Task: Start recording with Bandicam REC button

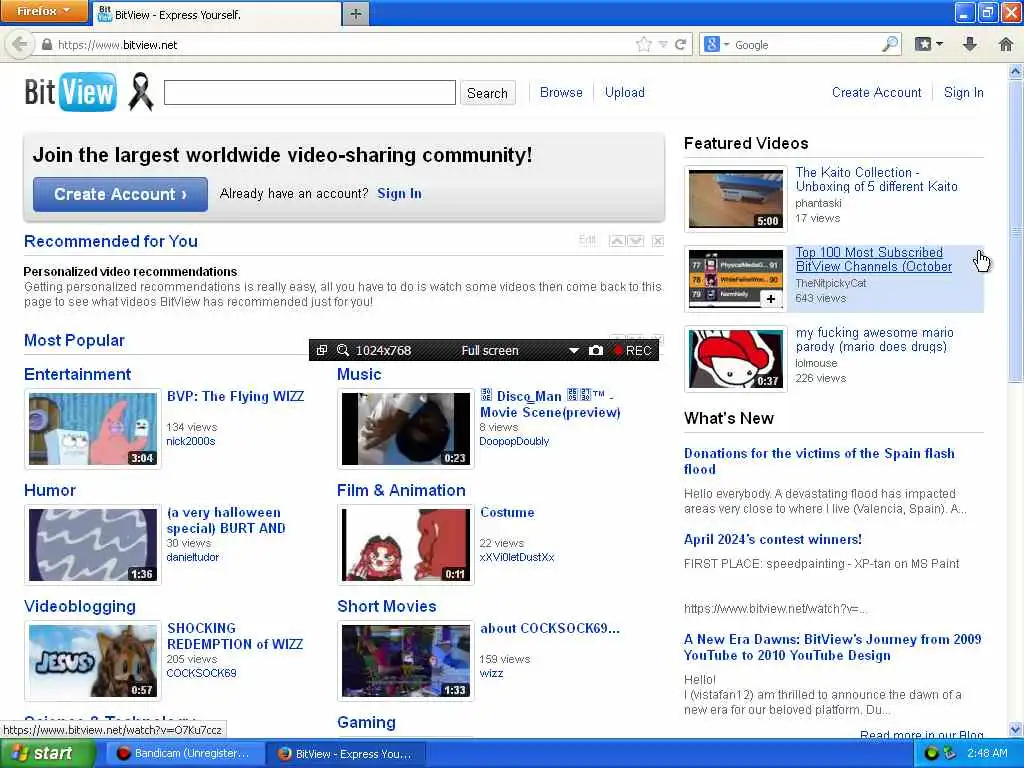Action: [x=632, y=351]
